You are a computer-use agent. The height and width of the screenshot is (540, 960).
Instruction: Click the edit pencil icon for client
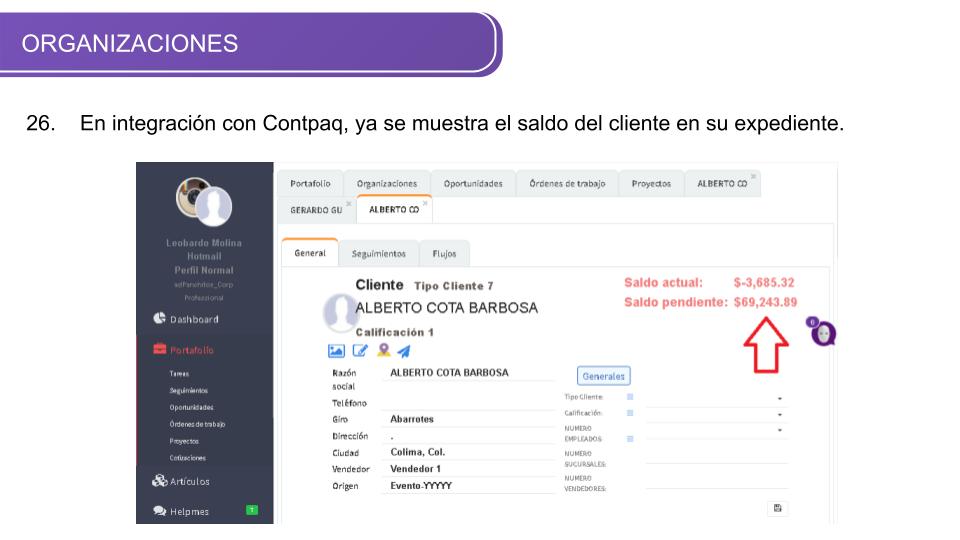coord(360,351)
